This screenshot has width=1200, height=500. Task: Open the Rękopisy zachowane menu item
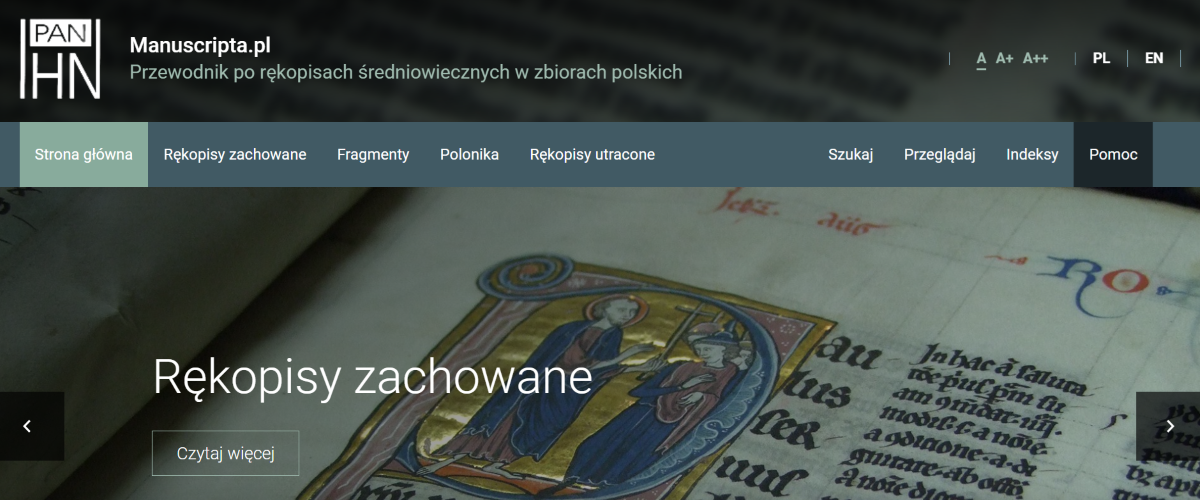click(x=235, y=154)
